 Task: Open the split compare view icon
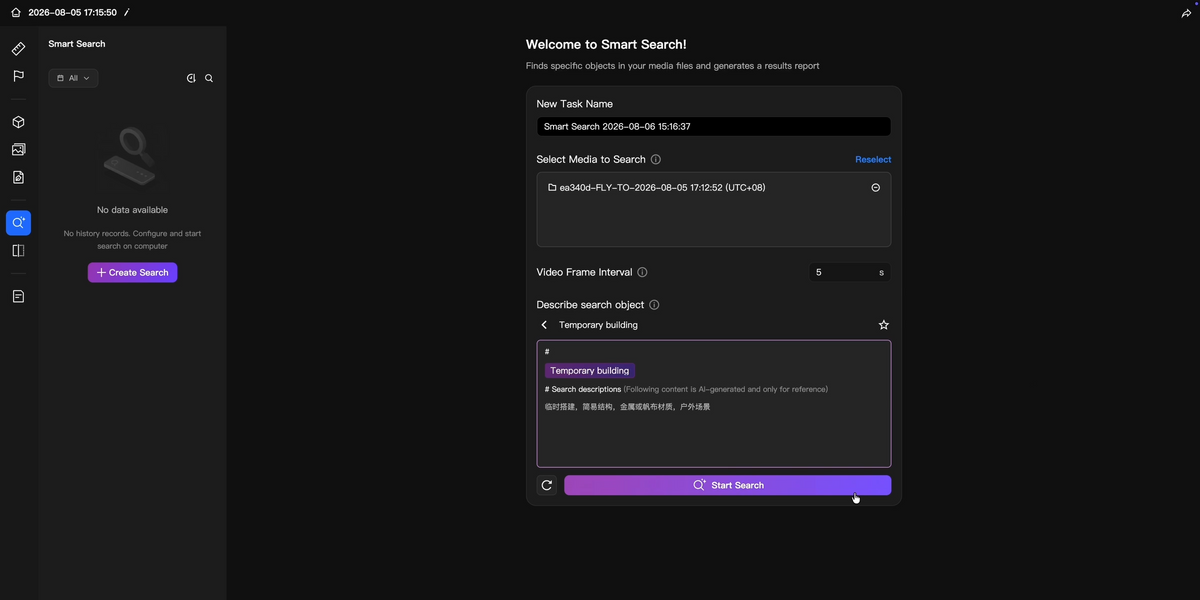coord(18,251)
